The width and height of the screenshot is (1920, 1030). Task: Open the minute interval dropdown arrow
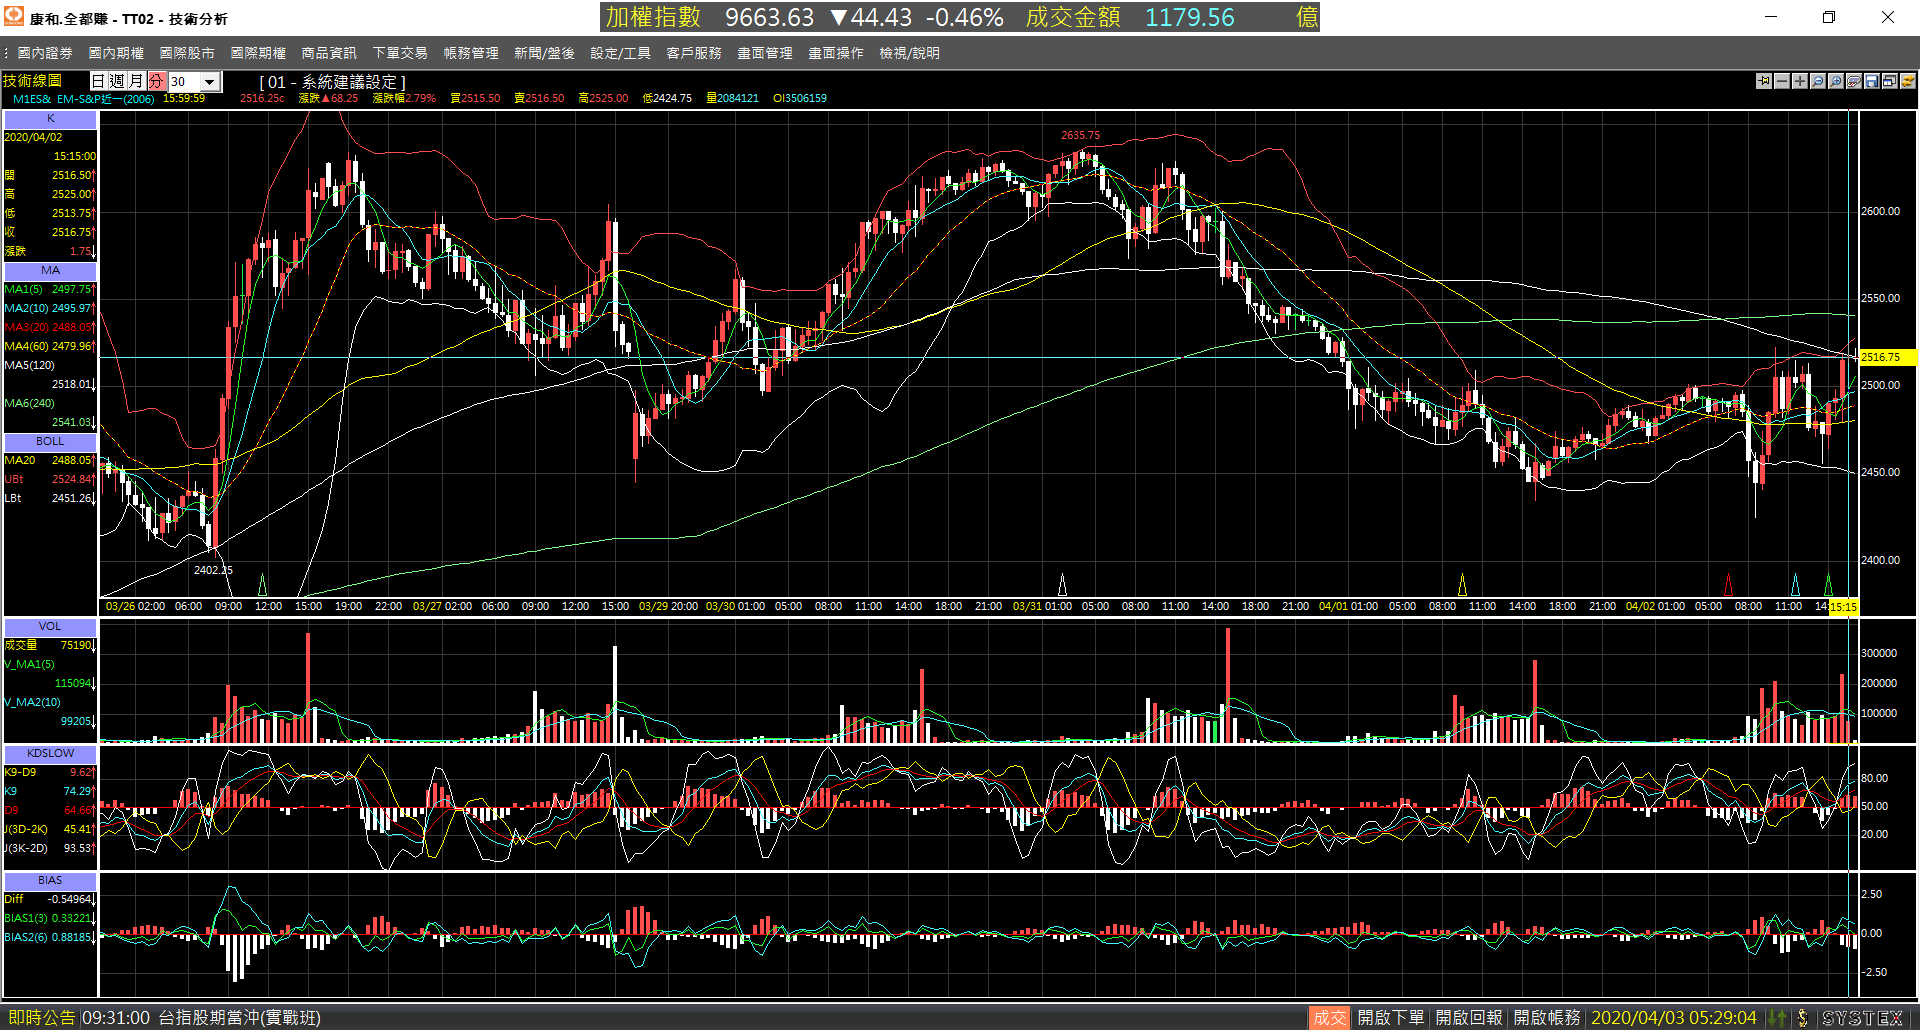point(210,82)
